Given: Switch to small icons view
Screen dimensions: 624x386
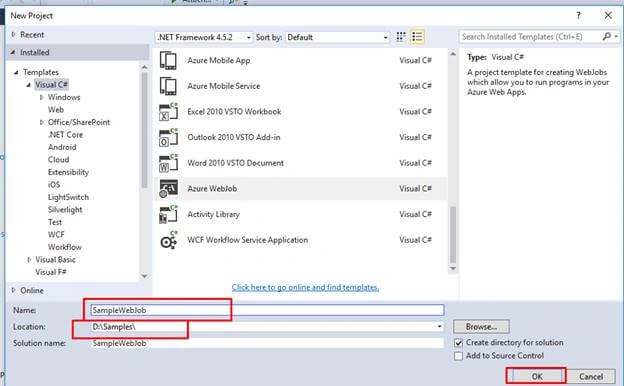Looking at the screenshot, I should [401, 37].
